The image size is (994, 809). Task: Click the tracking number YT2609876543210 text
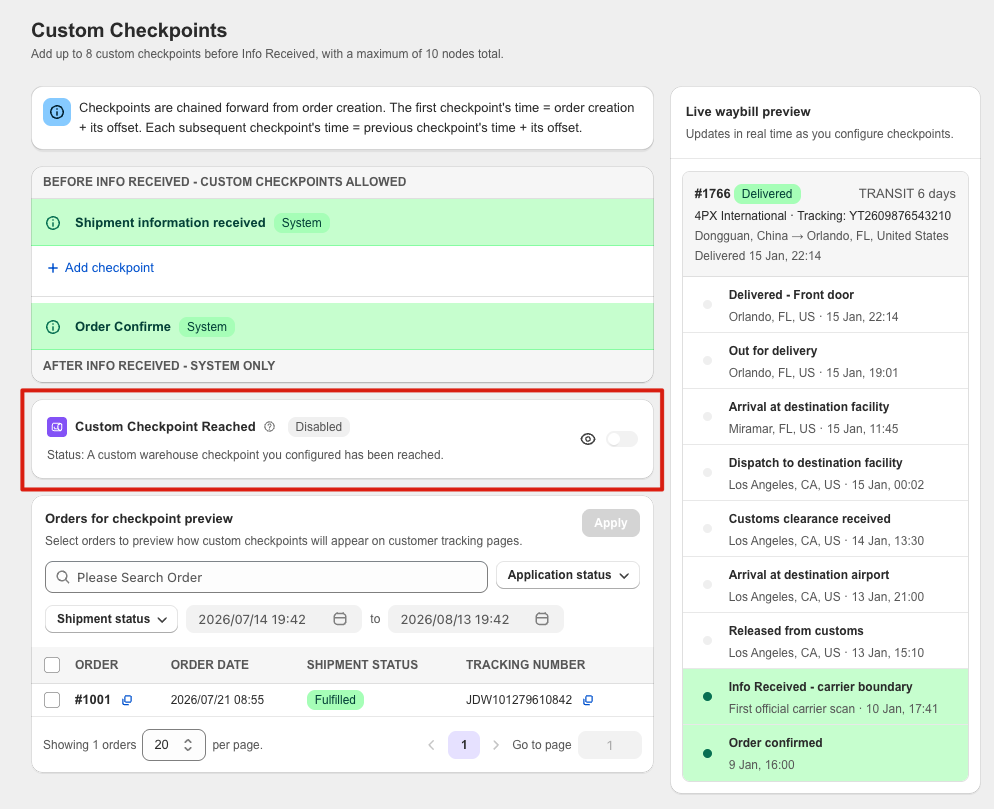pyautogui.click(x=900, y=216)
